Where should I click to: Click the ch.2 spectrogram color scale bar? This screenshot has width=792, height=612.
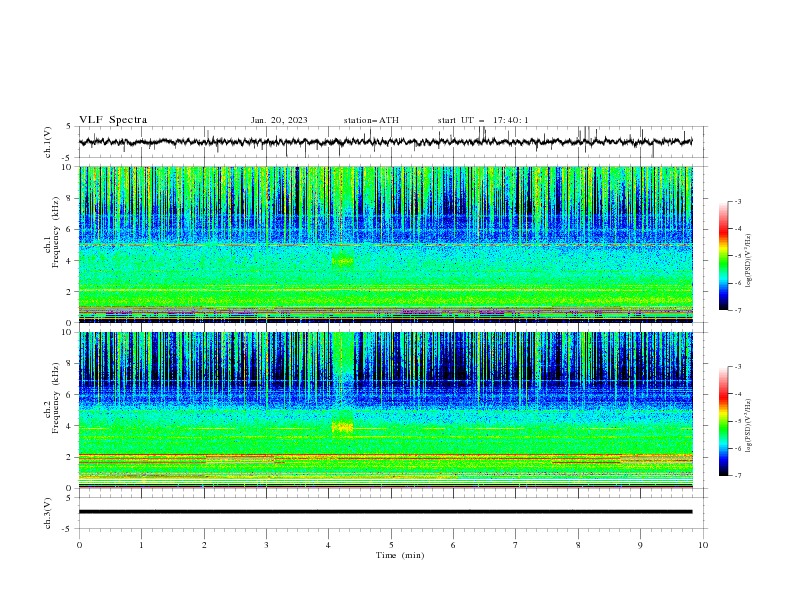click(723, 421)
